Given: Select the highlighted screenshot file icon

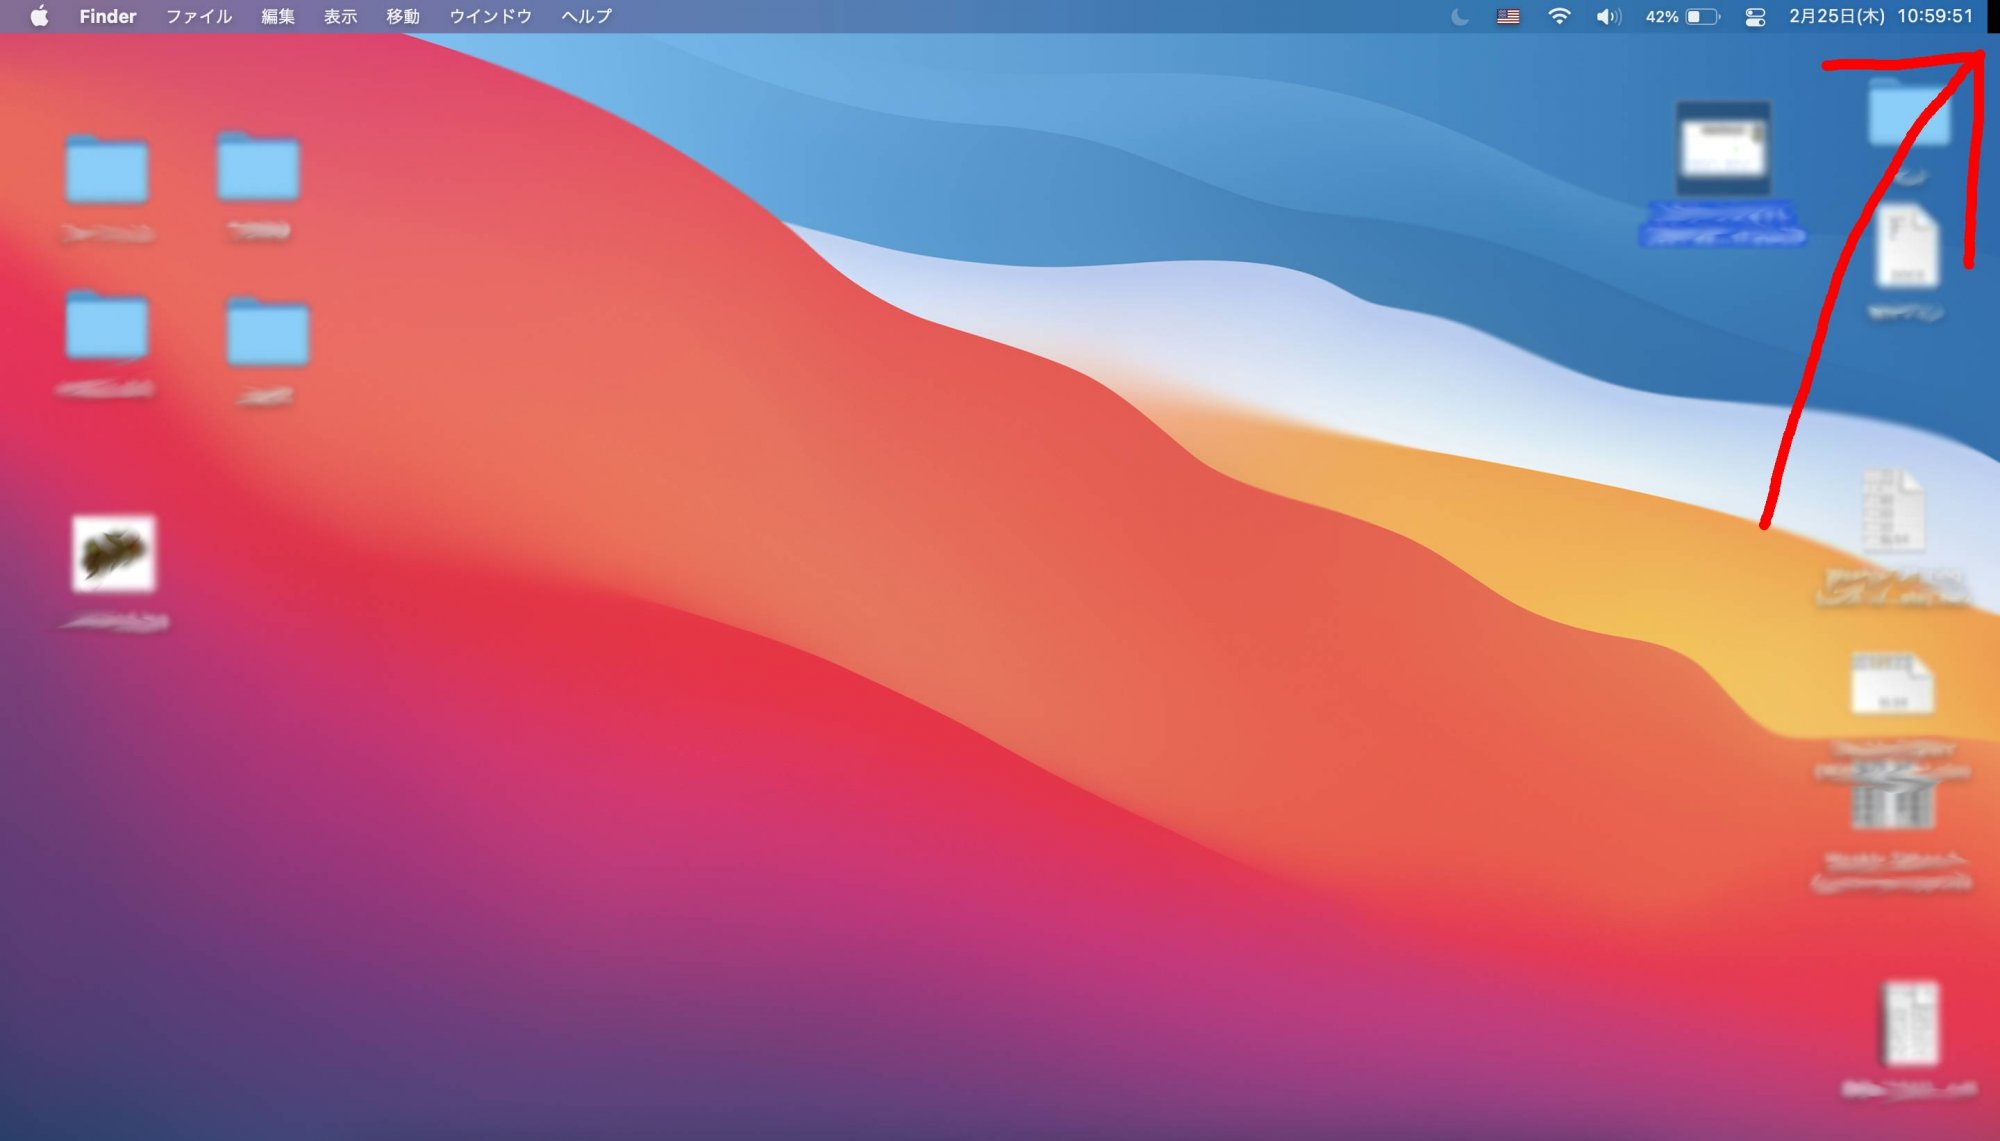Looking at the screenshot, I should click(1723, 148).
